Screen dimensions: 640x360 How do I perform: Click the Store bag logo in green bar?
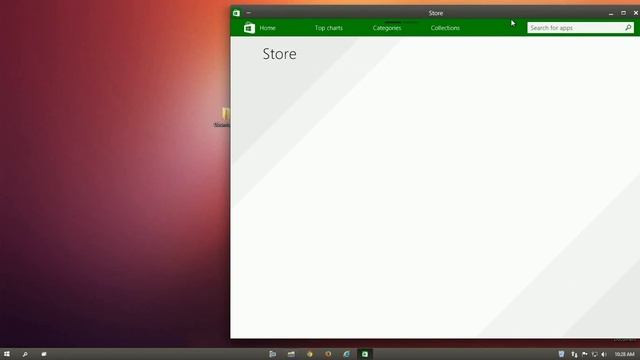(x=249, y=28)
